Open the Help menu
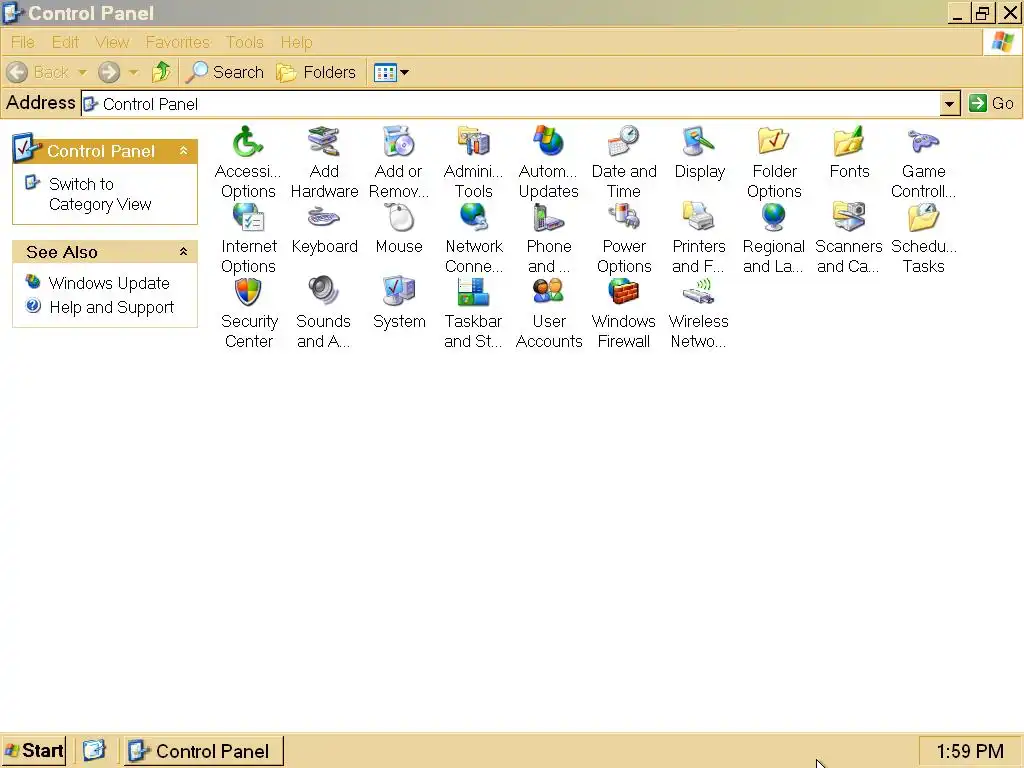 [x=296, y=42]
